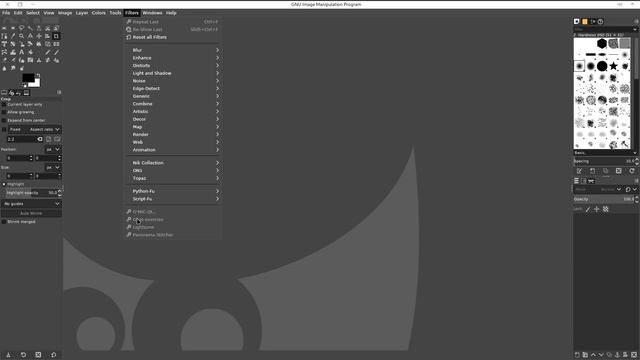Select the Zoom magnifier tool
This screenshot has height=360, width=640.
coord(21,36)
